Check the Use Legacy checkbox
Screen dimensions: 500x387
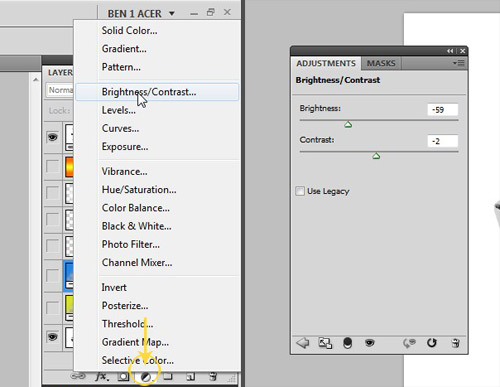tap(300, 191)
